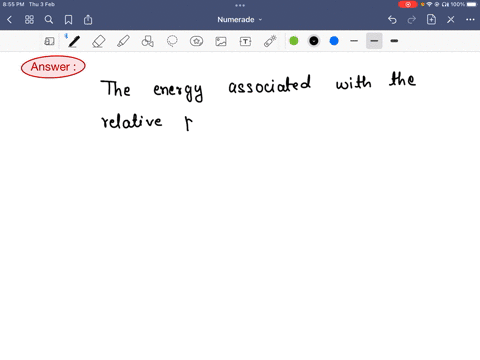Tap the red Answer label
Image resolution: width=480 pixels, height=360 pixels.
(53, 67)
